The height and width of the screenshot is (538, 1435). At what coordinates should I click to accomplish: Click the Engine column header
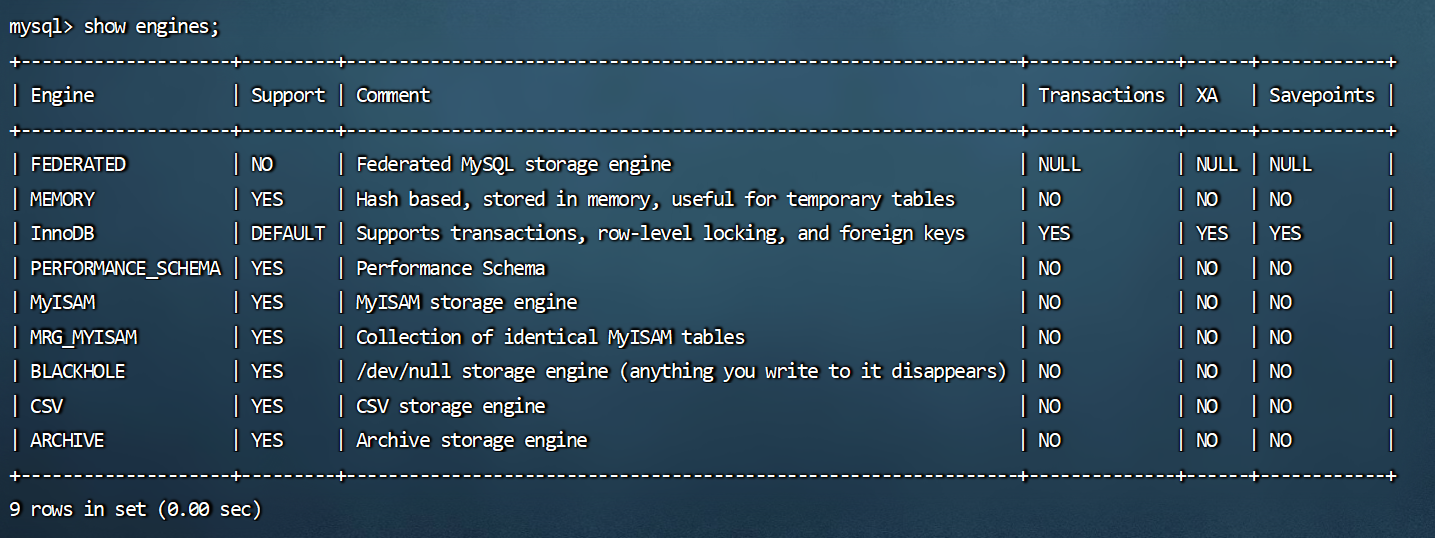(62, 95)
